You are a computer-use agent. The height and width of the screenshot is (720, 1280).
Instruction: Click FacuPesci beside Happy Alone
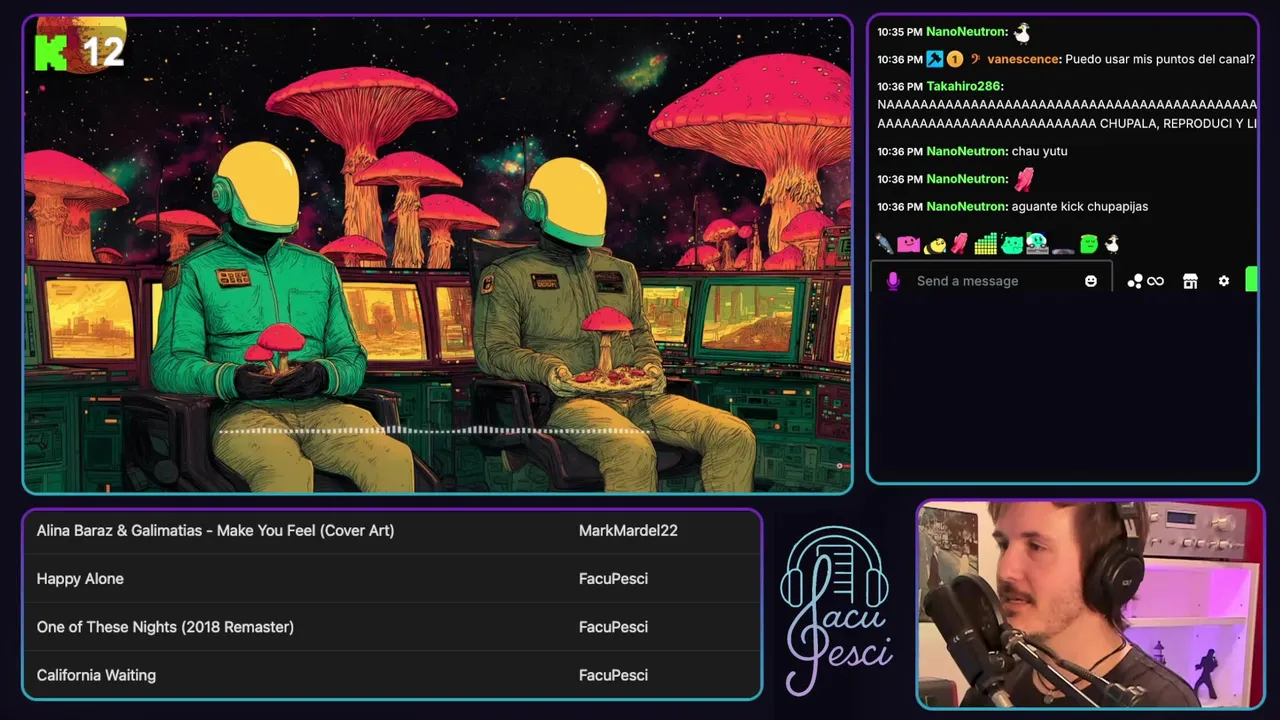[613, 579]
